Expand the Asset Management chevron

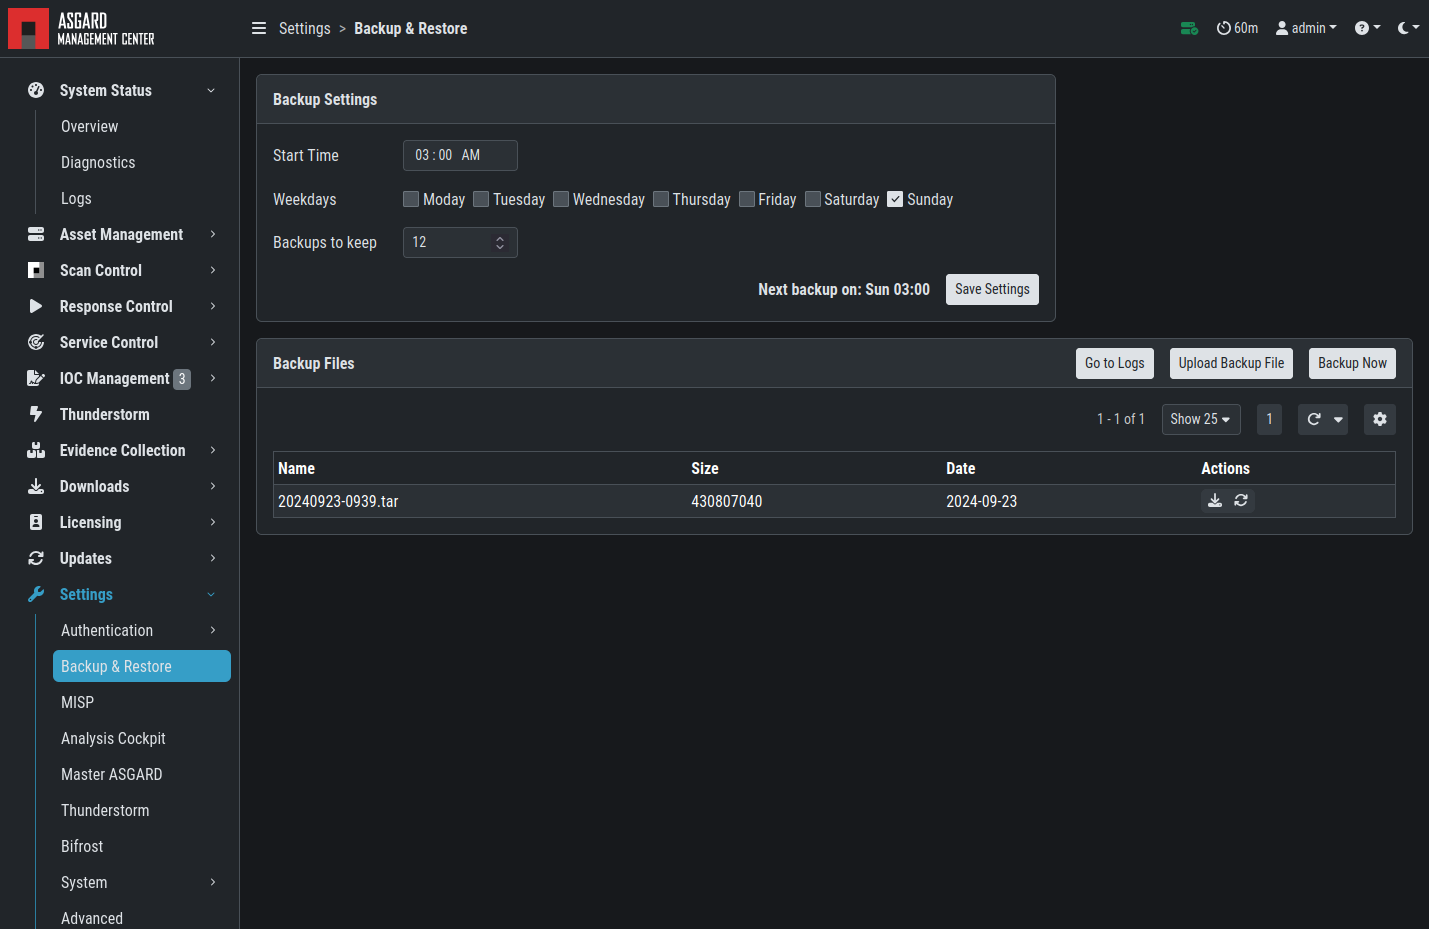coord(212,234)
